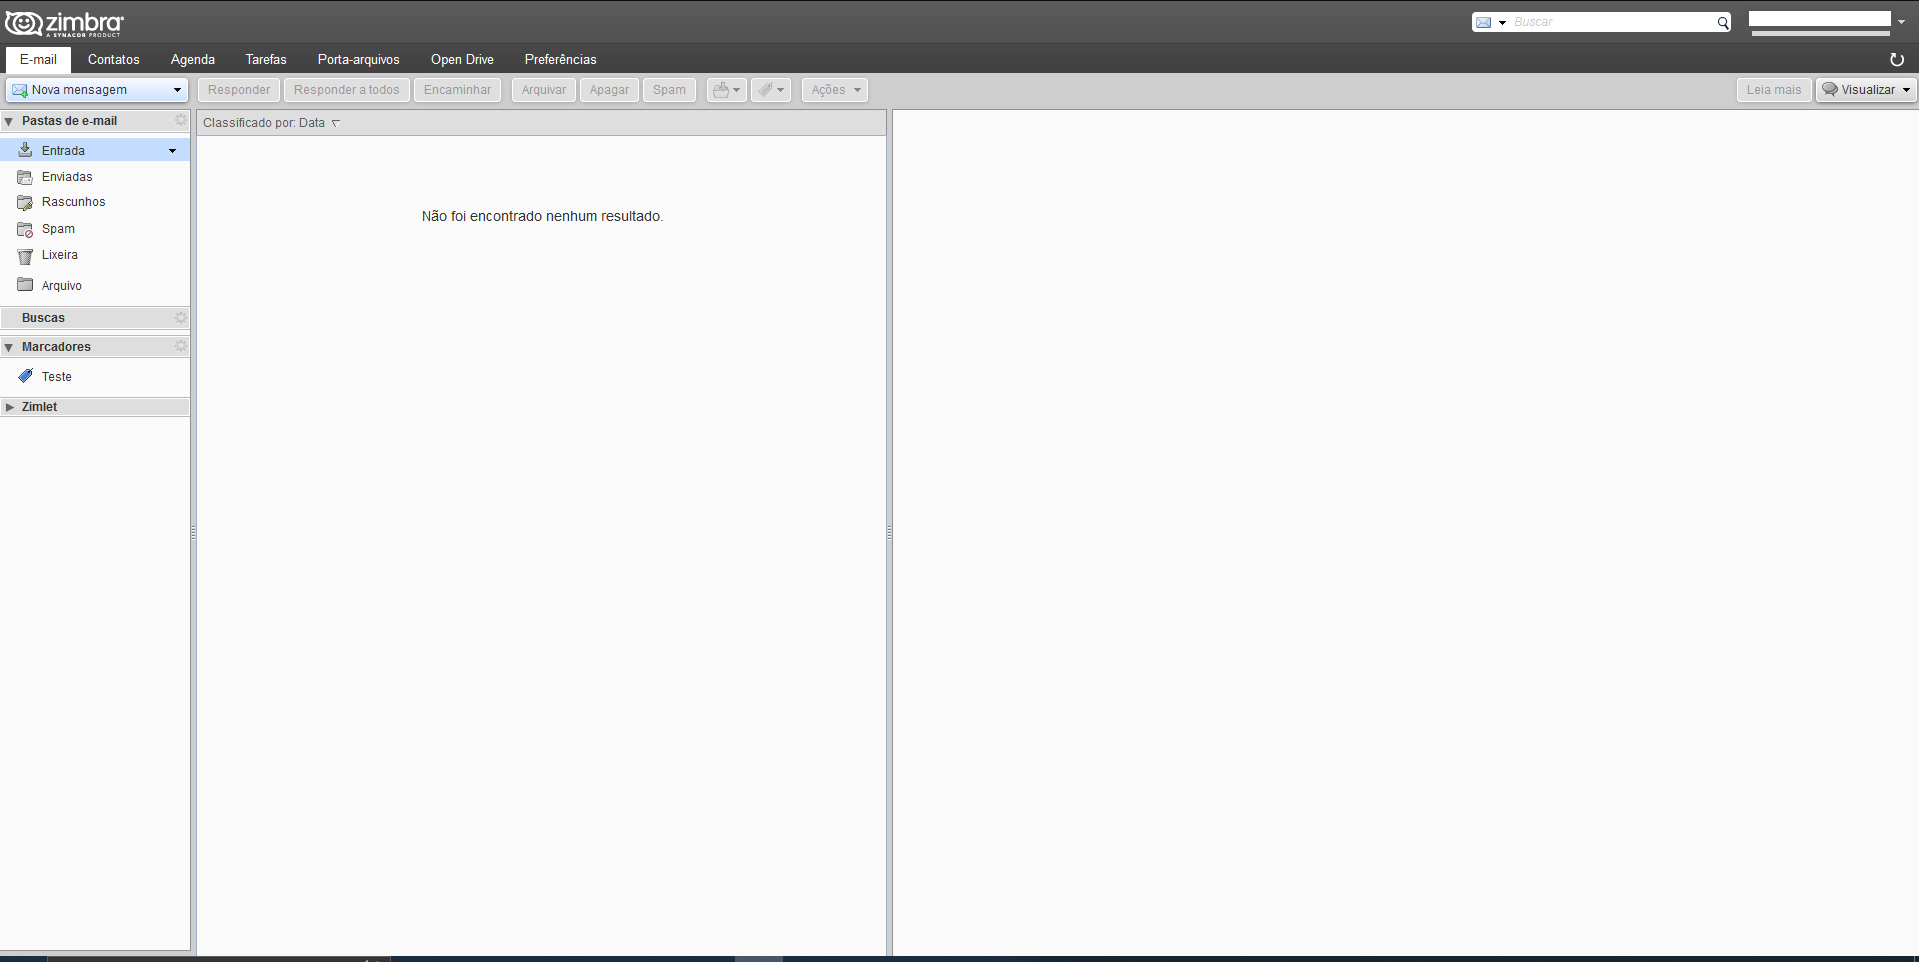The height and width of the screenshot is (962, 1919).
Task: Open the Arquivo folder
Action: point(61,286)
